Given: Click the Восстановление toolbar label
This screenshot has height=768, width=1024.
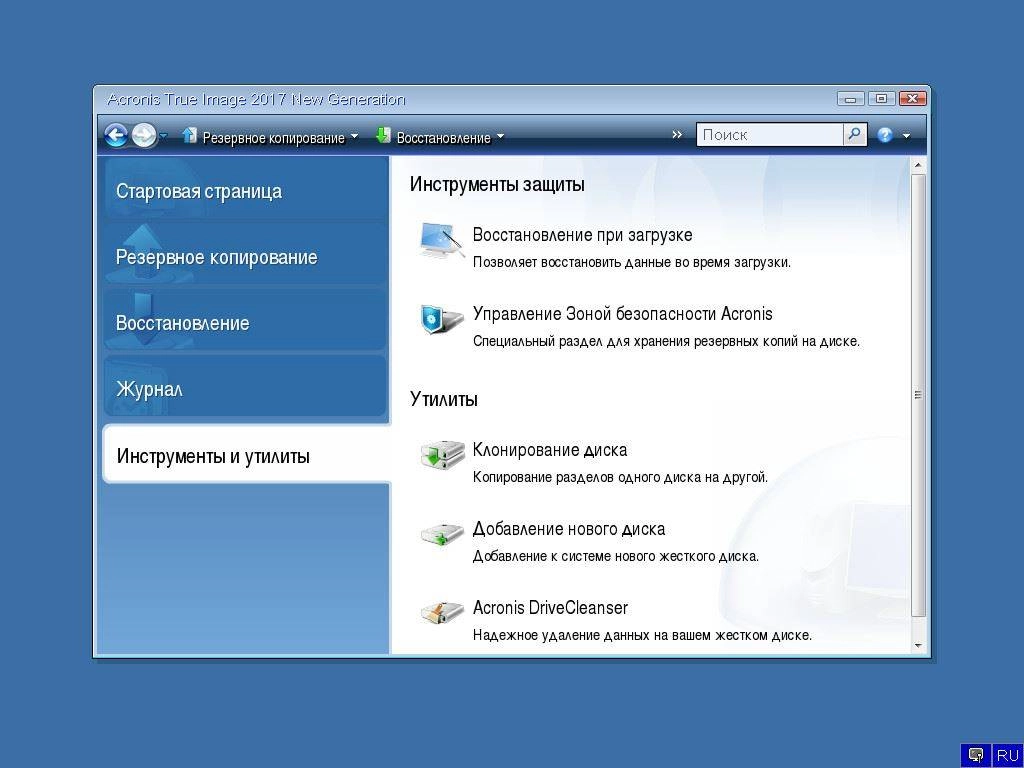Looking at the screenshot, I should pyautogui.click(x=443, y=138).
